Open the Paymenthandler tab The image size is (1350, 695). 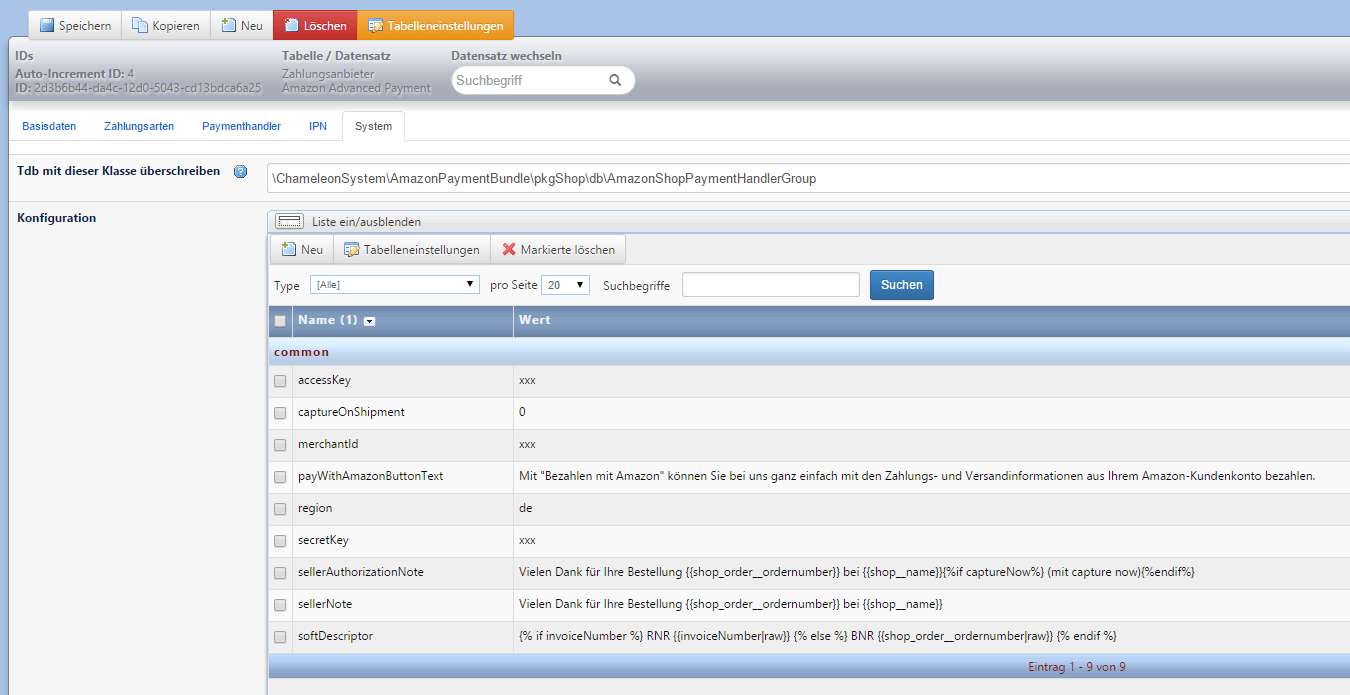(241, 127)
